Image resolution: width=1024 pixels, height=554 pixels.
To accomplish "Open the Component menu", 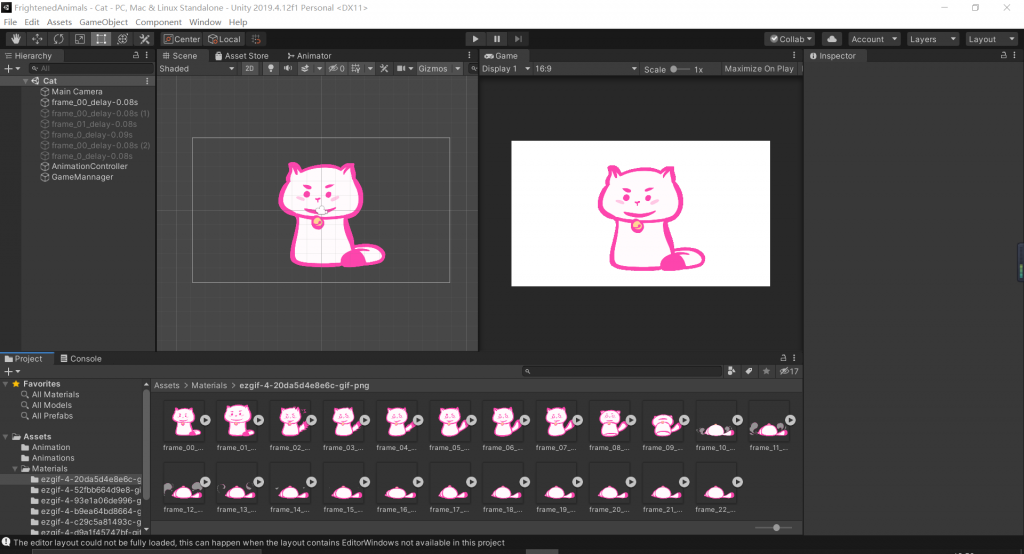I will [x=158, y=22].
